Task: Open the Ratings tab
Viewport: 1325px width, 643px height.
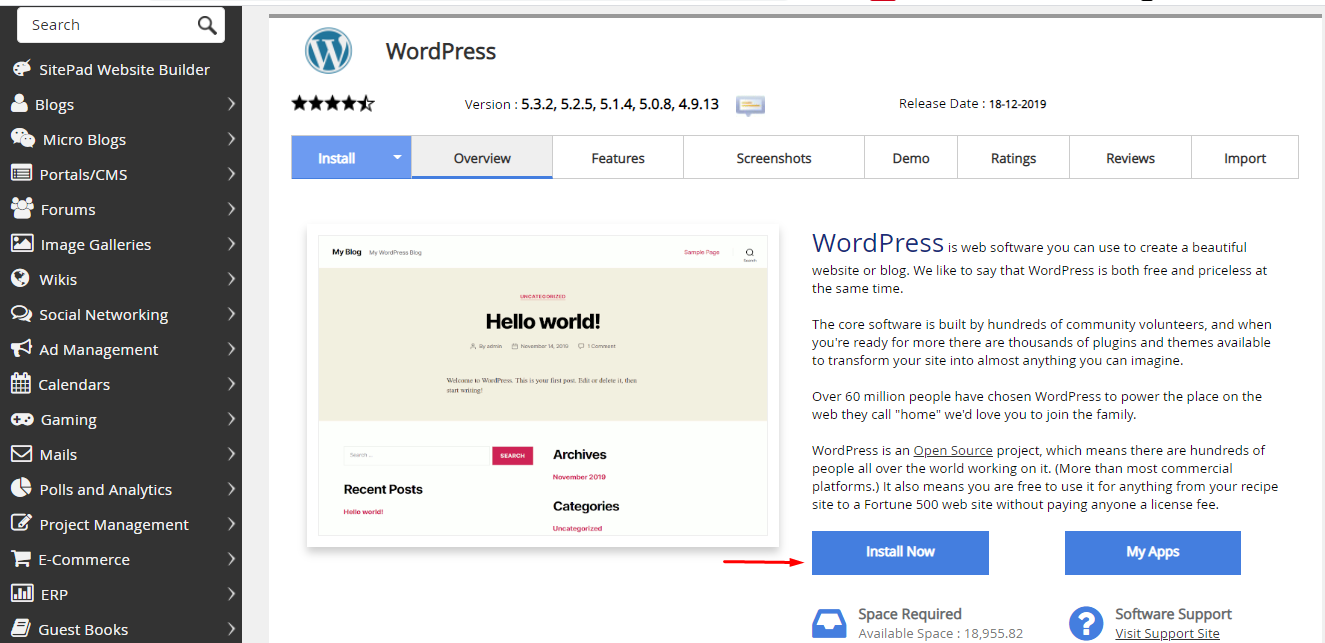Action: tap(1013, 158)
